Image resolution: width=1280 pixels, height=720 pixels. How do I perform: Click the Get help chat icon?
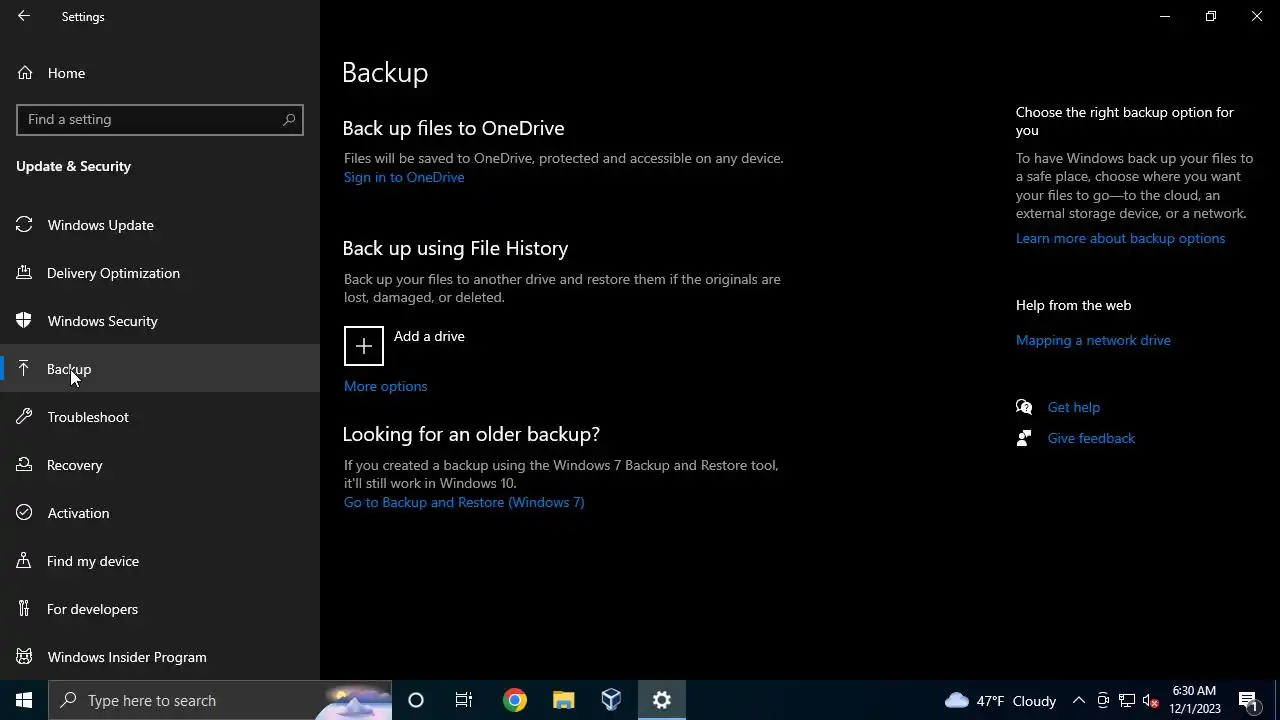[x=1024, y=407]
